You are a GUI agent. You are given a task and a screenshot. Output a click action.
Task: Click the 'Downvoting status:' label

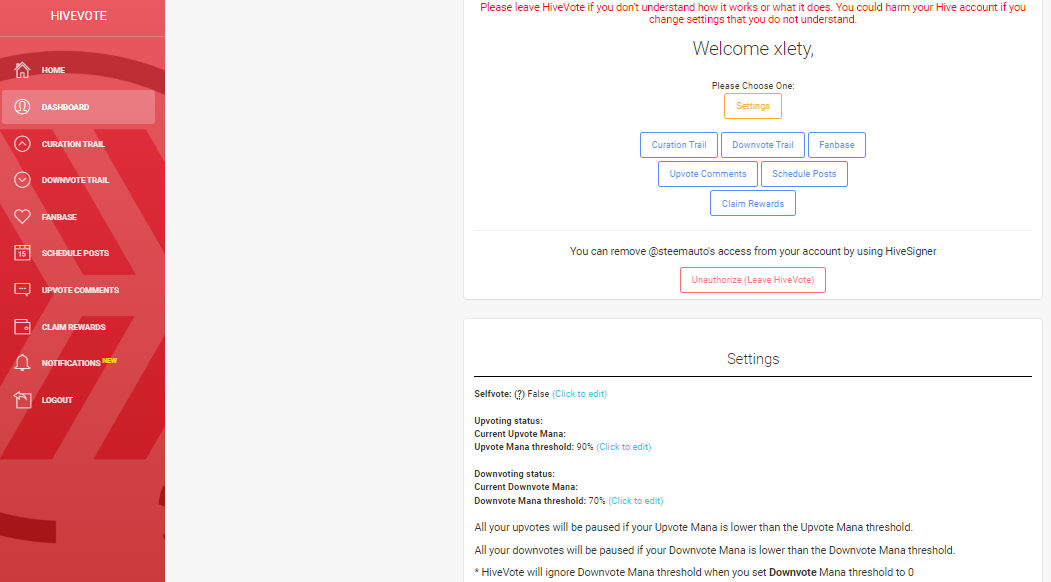514,474
